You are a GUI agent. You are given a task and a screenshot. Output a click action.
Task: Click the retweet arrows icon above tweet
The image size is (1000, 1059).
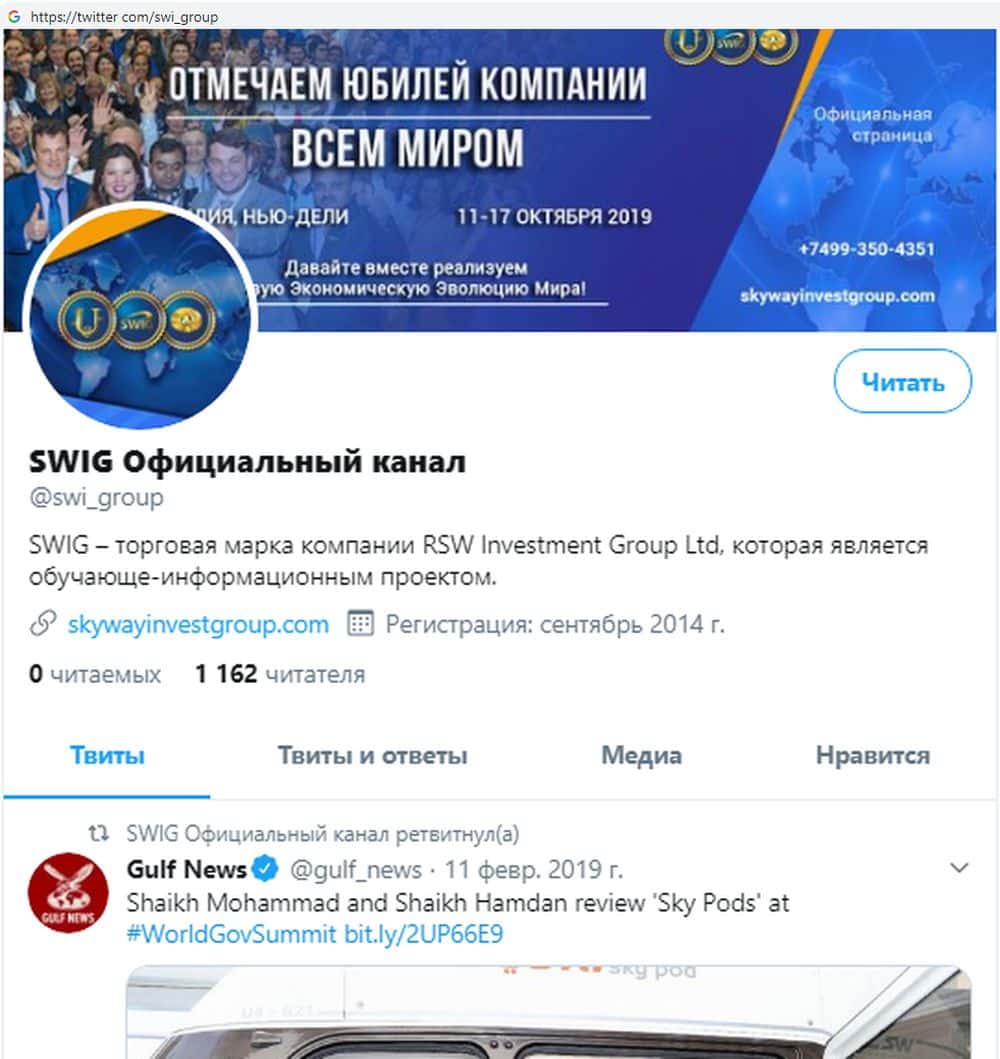99,833
